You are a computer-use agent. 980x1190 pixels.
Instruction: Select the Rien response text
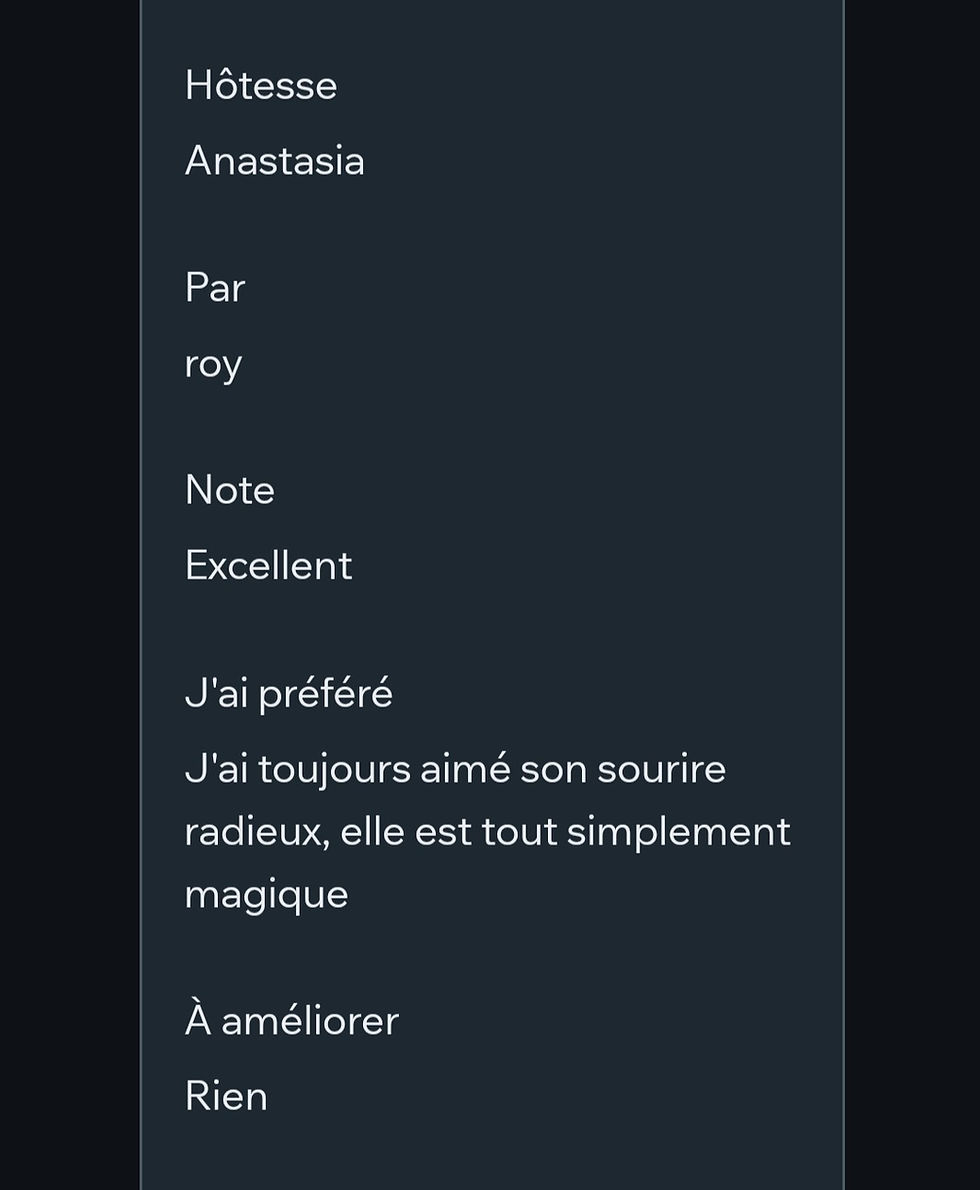click(226, 1097)
